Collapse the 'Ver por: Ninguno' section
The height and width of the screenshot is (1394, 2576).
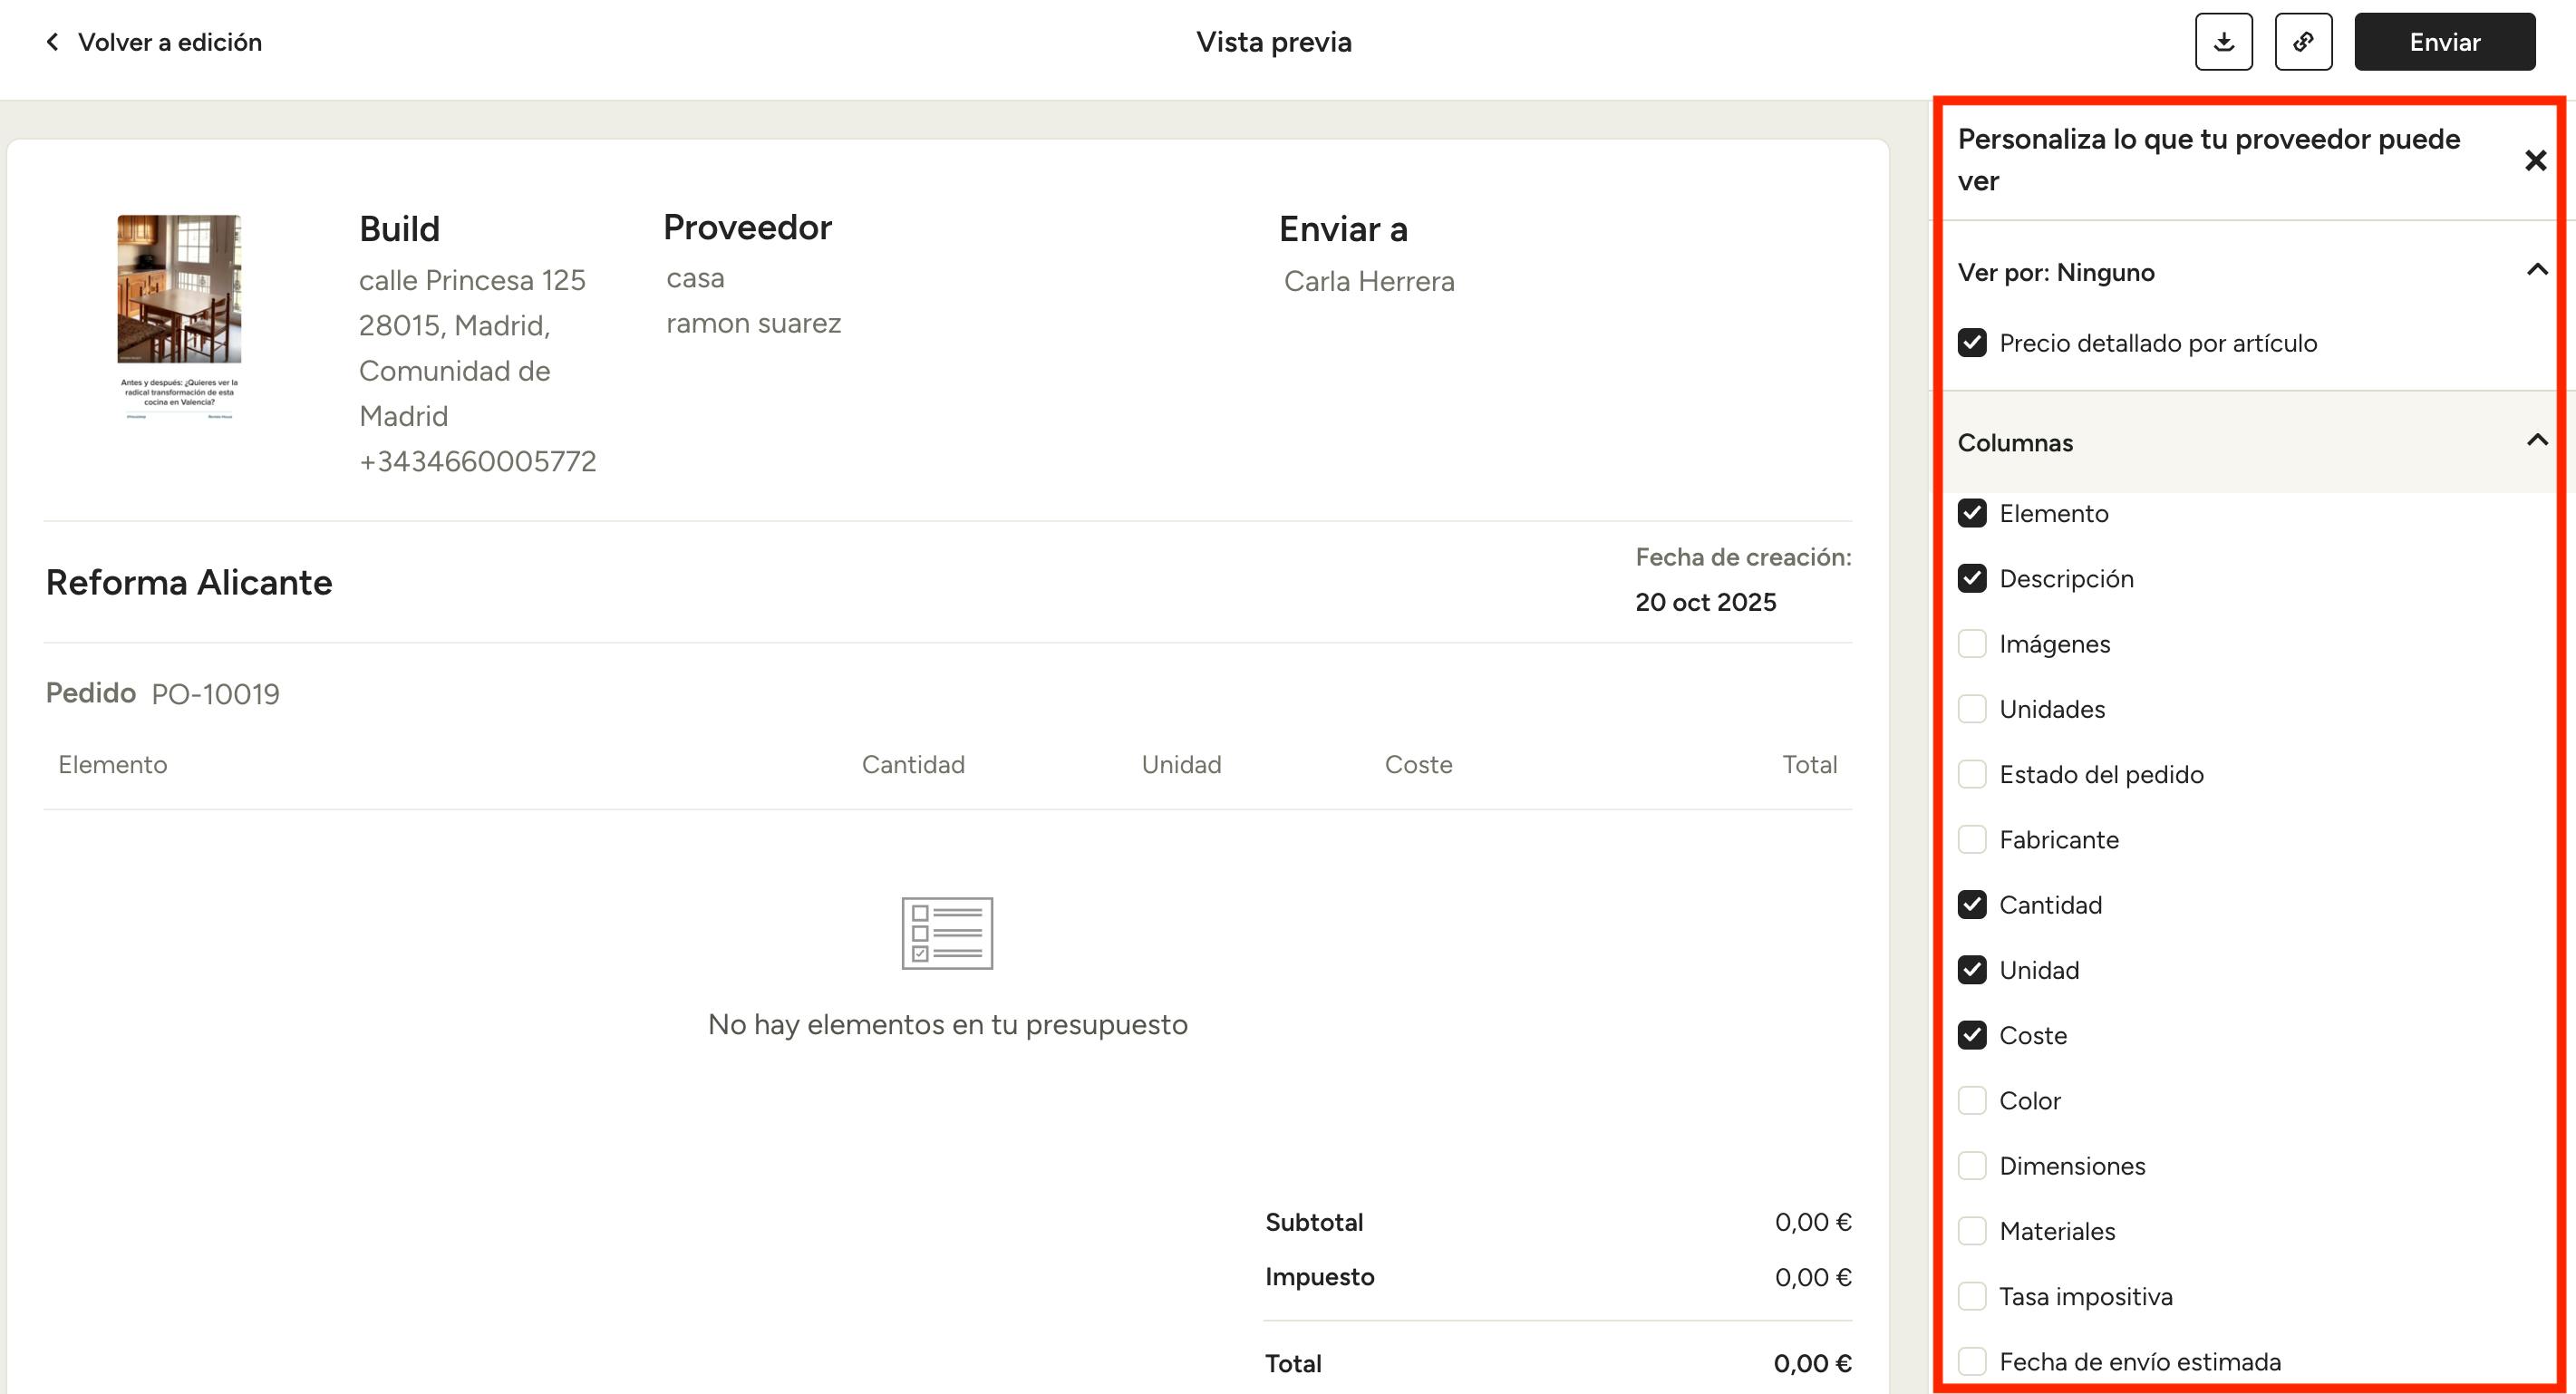pyautogui.click(x=2536, y=270)
